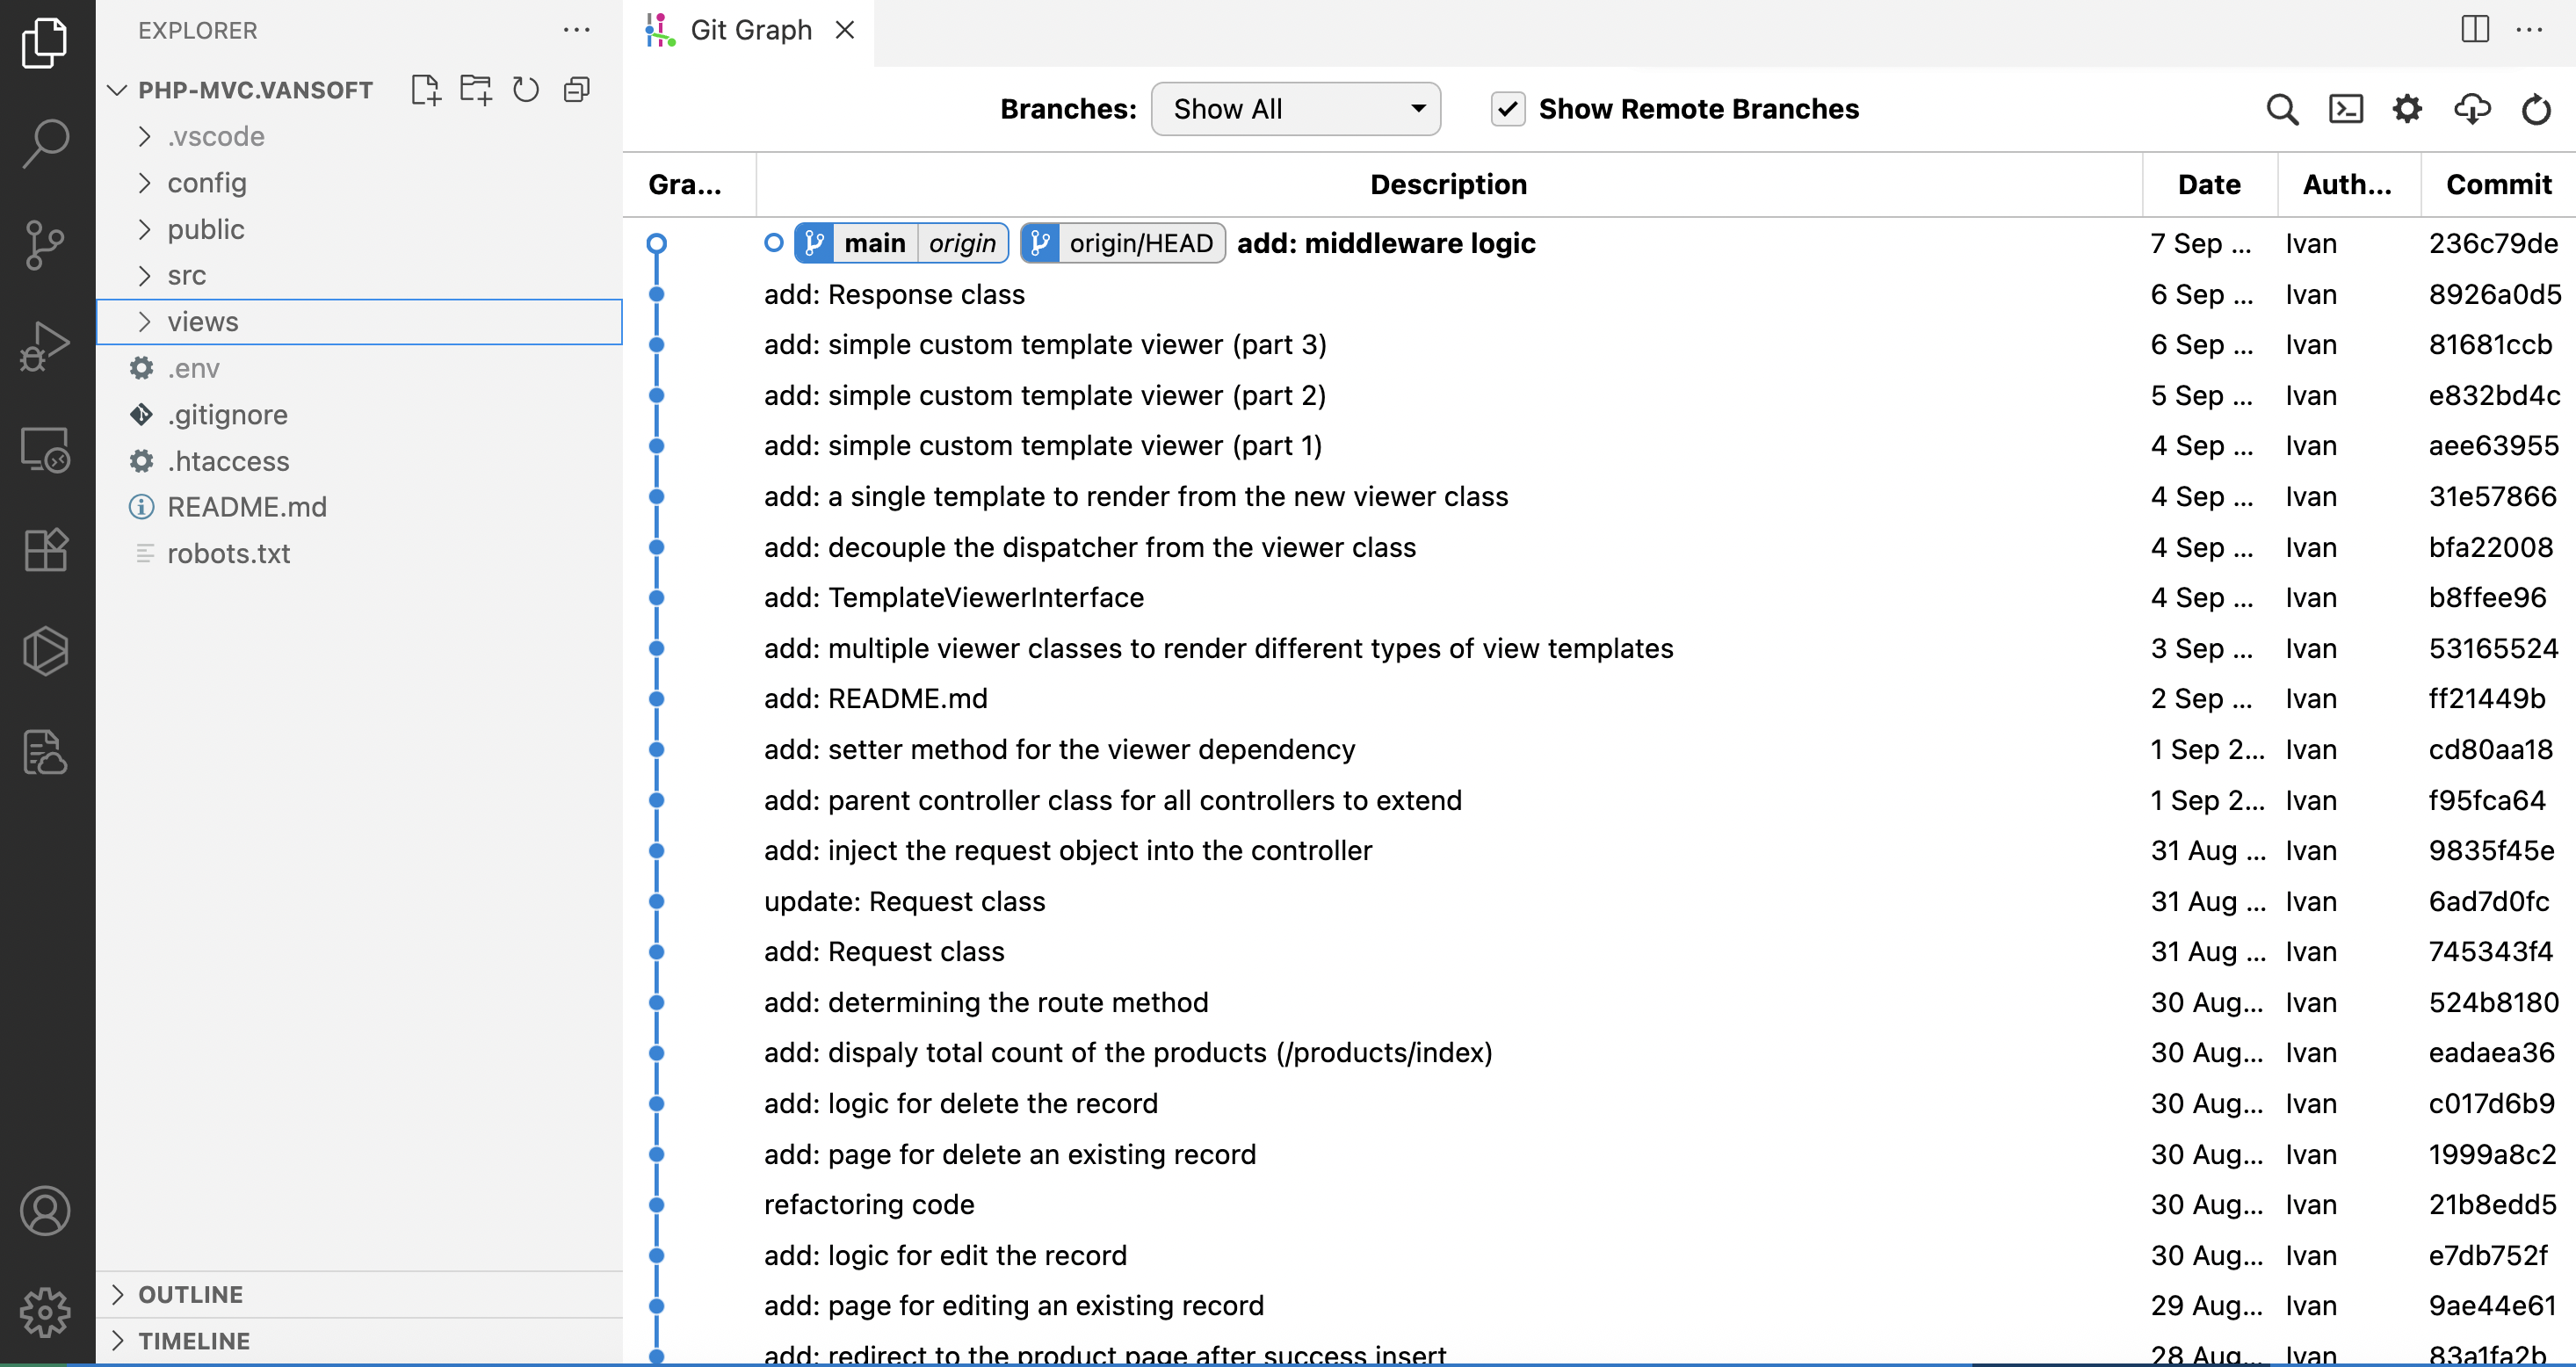
Task: Toggle Show Remote Branches checkbox
Action: pos(1507,109)
